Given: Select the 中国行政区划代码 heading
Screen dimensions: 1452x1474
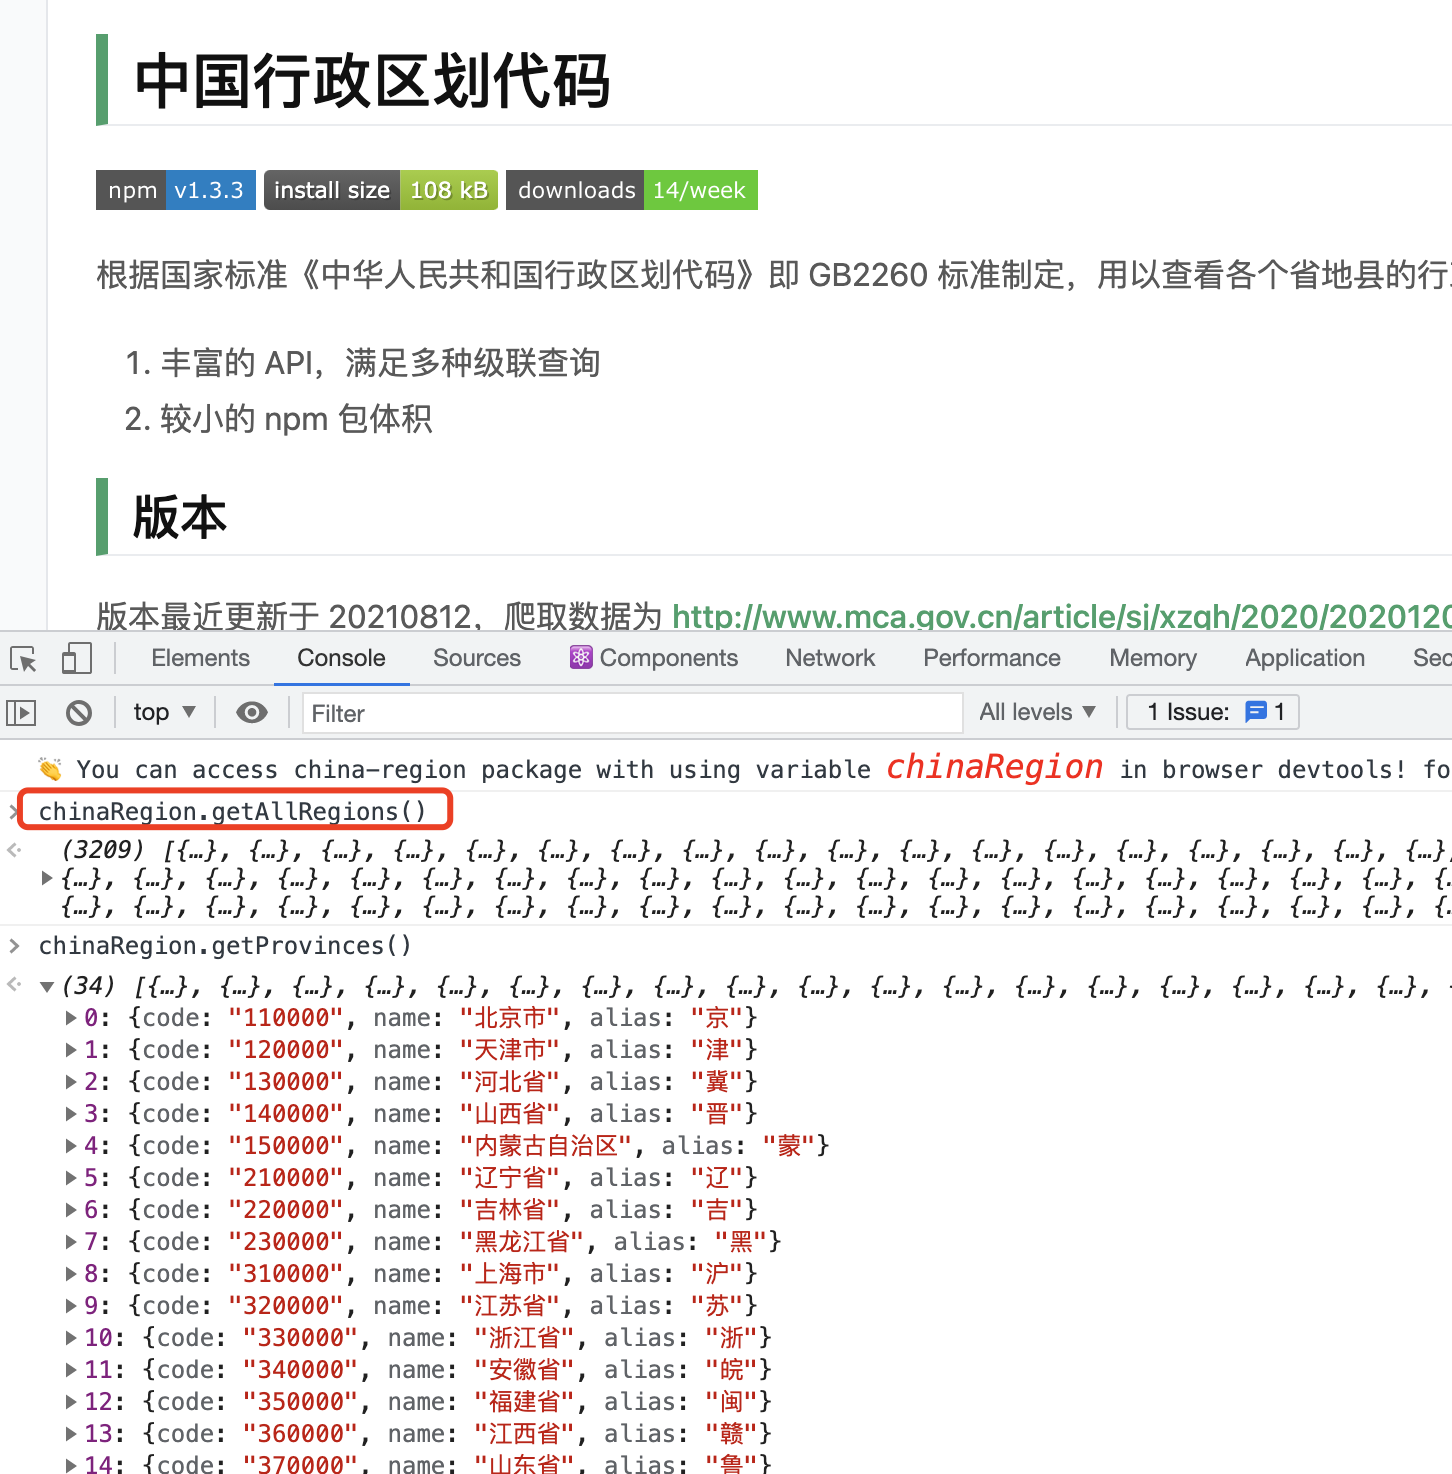Looking at the screenshot, I should [372, 81].
